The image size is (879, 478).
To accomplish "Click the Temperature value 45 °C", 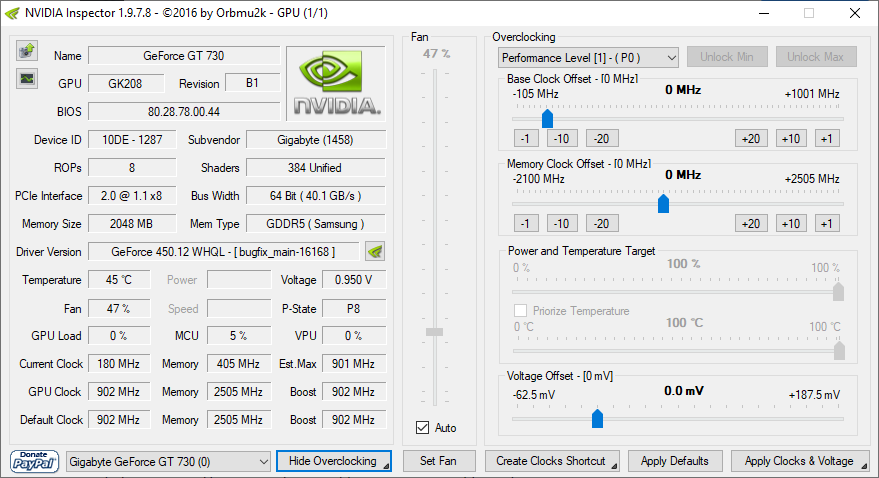I will (x=119, y=280).
